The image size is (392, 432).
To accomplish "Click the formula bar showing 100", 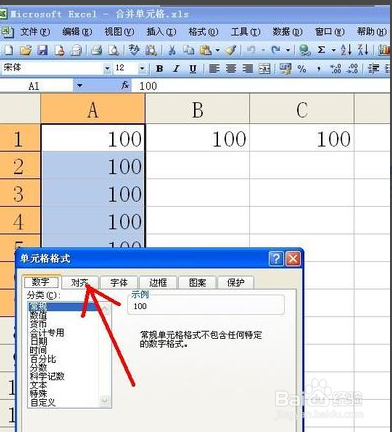I will [x=262, y=86].
